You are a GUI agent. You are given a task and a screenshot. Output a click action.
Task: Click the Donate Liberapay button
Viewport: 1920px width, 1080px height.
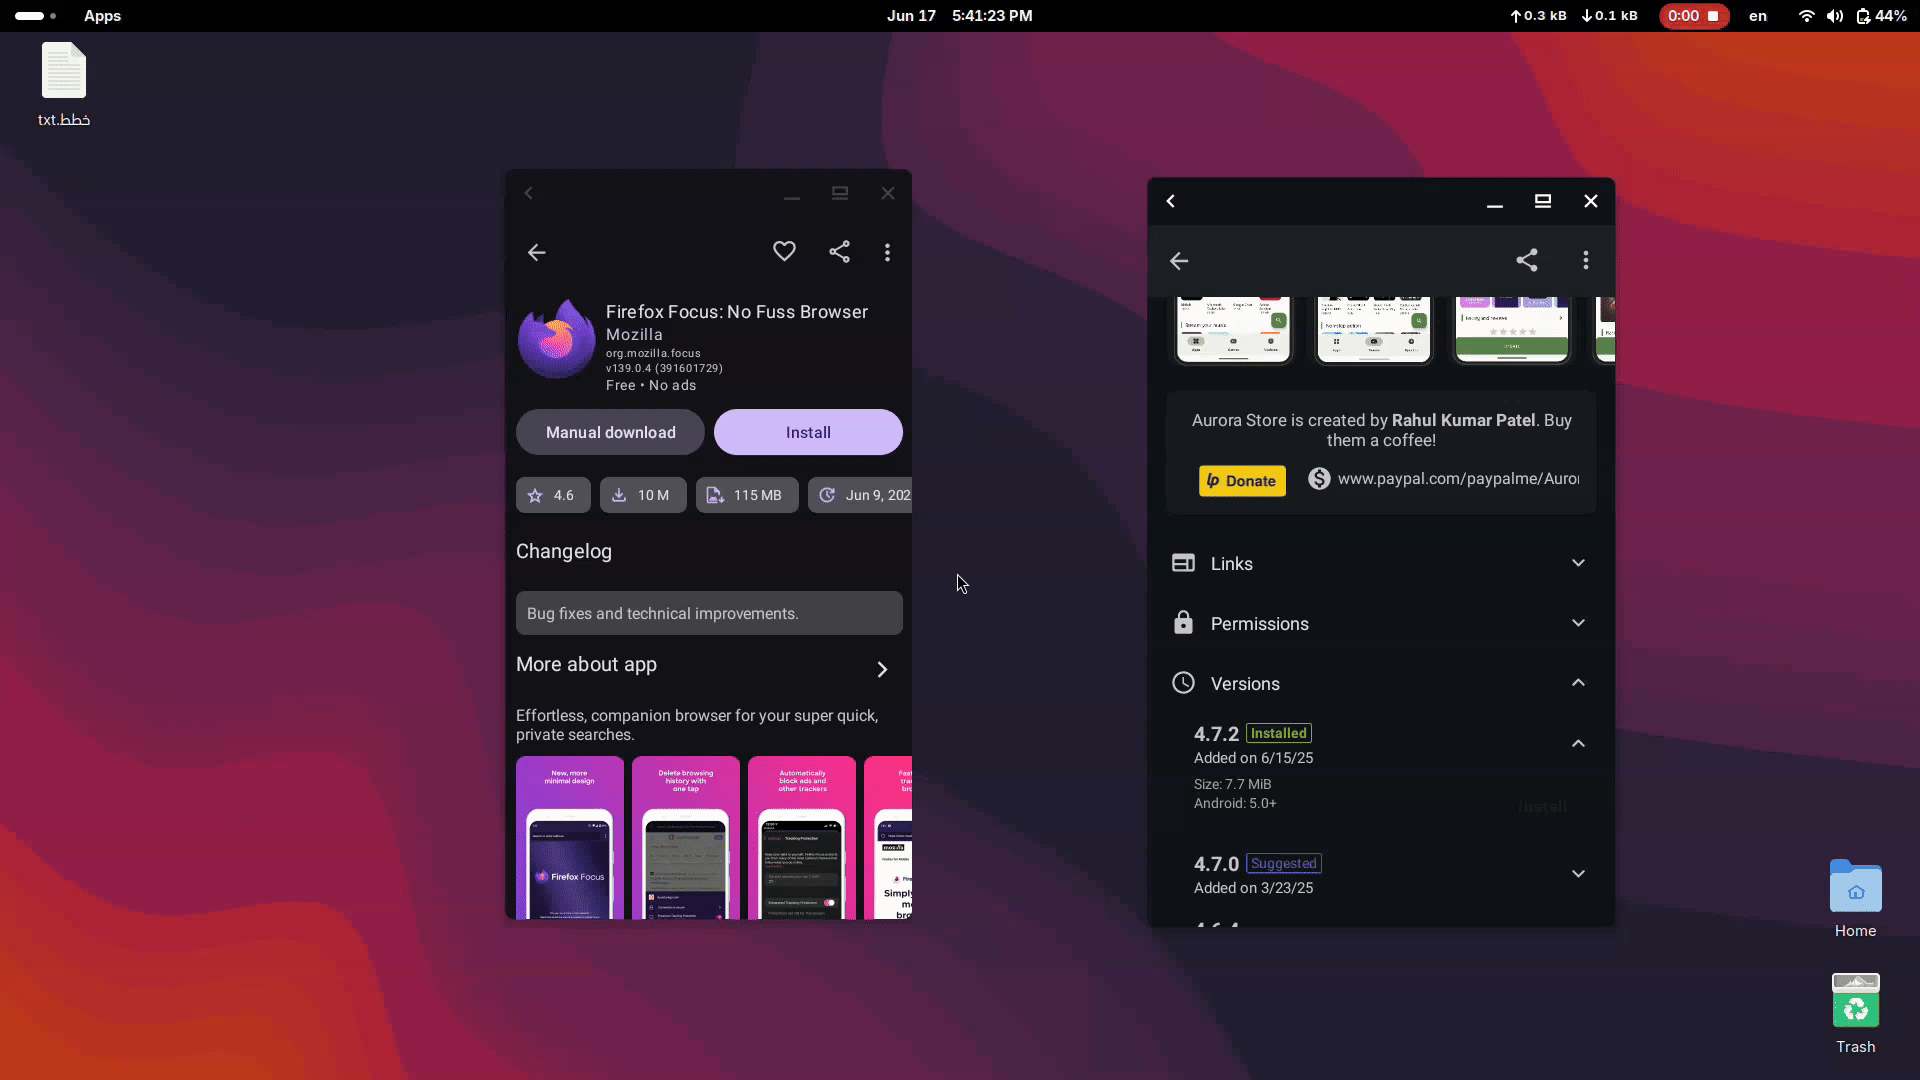point(1242,481)
